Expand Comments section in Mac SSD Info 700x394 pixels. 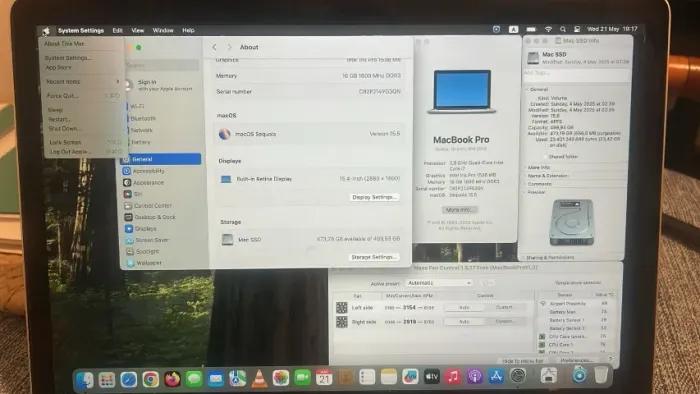click(x=525, y=184)
